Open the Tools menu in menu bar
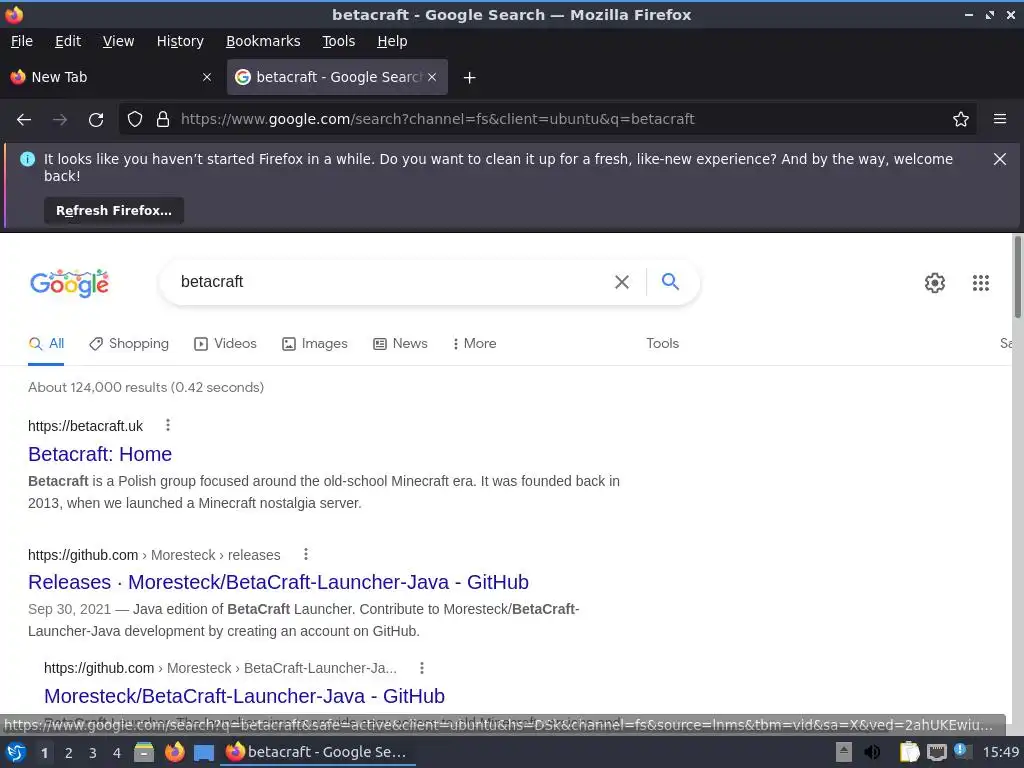This screenshot has height=768, width=1024. 338,41
